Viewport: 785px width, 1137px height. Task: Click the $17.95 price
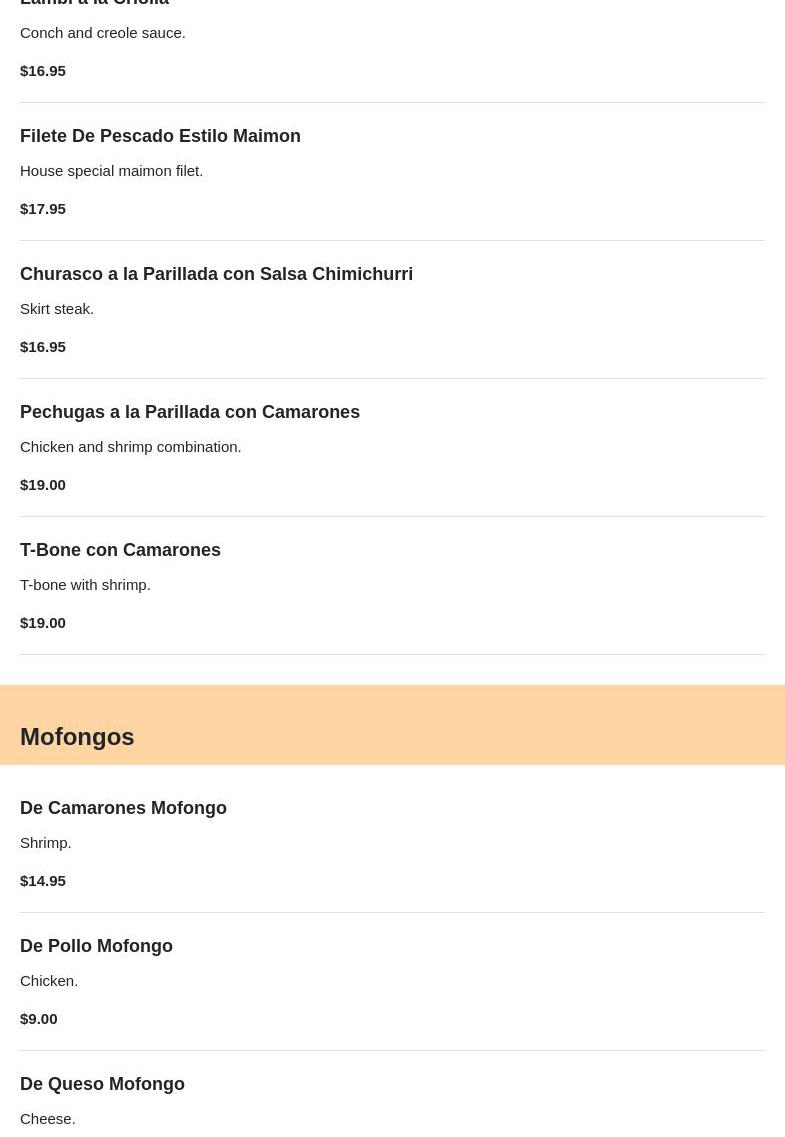point(43,209)
